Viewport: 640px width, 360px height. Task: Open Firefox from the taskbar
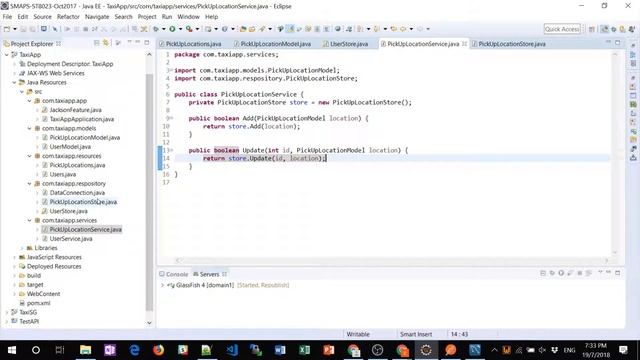tap(158, 350)
